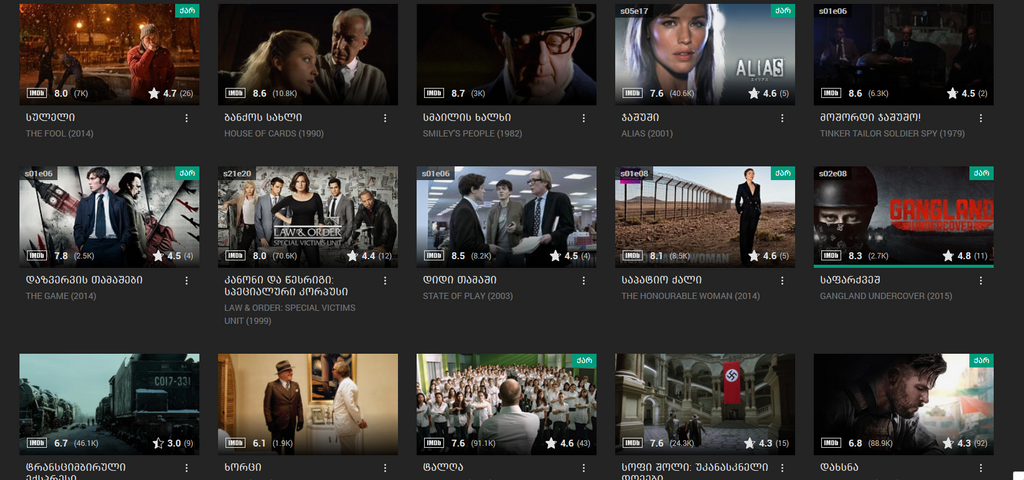This screenshot has width=1024, height=480.
Task: Open the ტალღა classroom poster thumbnail
Action: 507,404
